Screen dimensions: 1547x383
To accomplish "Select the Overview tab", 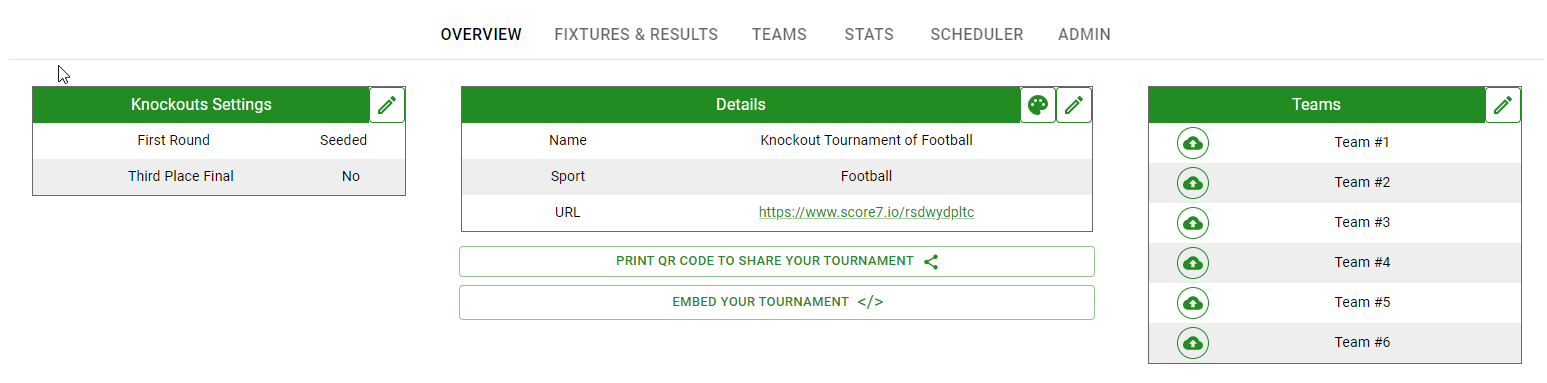I will [x=481, y=34].
